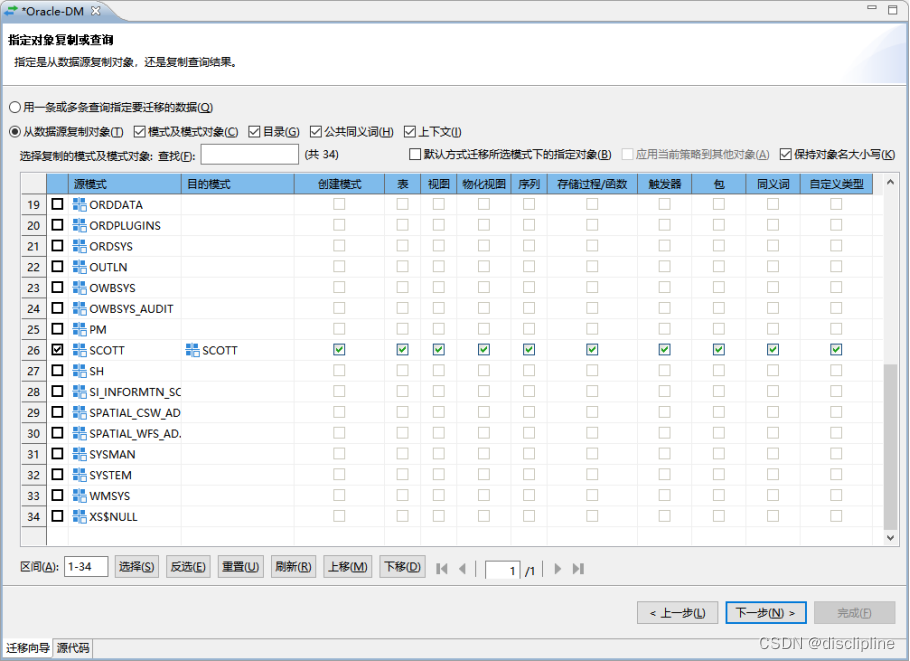
Task: Click the ORDPLUGINS schema icon
Action: (x=80, y=225)
